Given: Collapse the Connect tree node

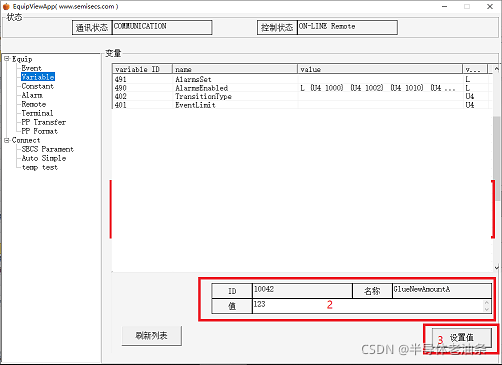Looking at the screenshot, I should tap(7, 140).
